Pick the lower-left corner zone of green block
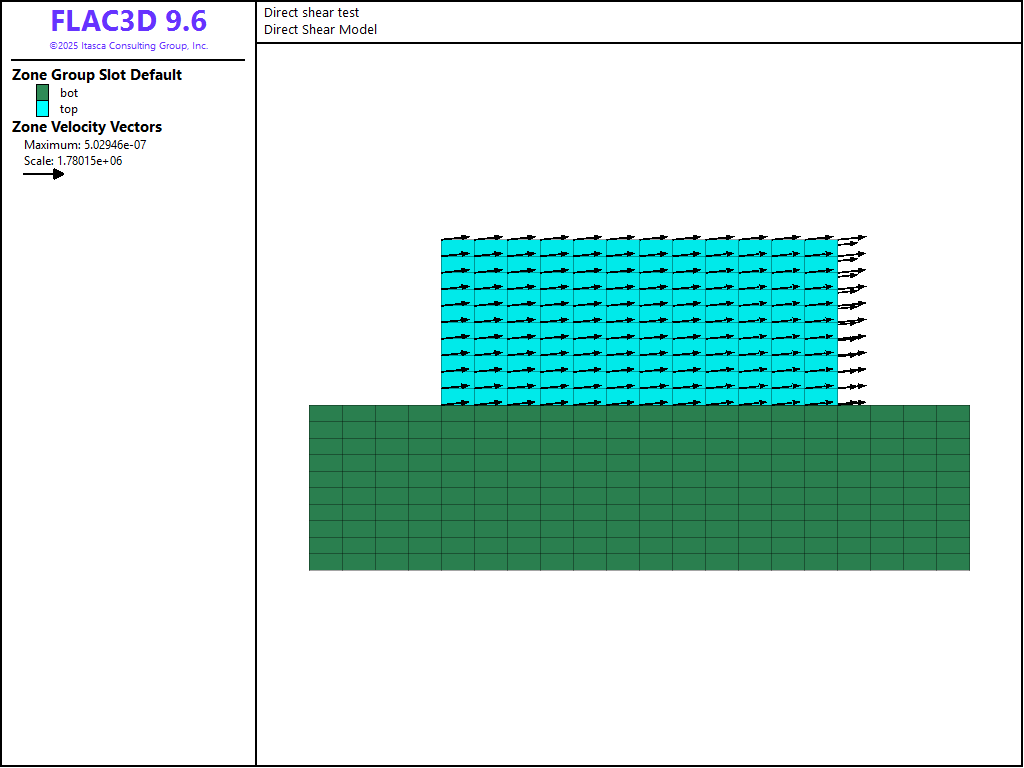This screenshot has width=1024, height=768. 326,562
